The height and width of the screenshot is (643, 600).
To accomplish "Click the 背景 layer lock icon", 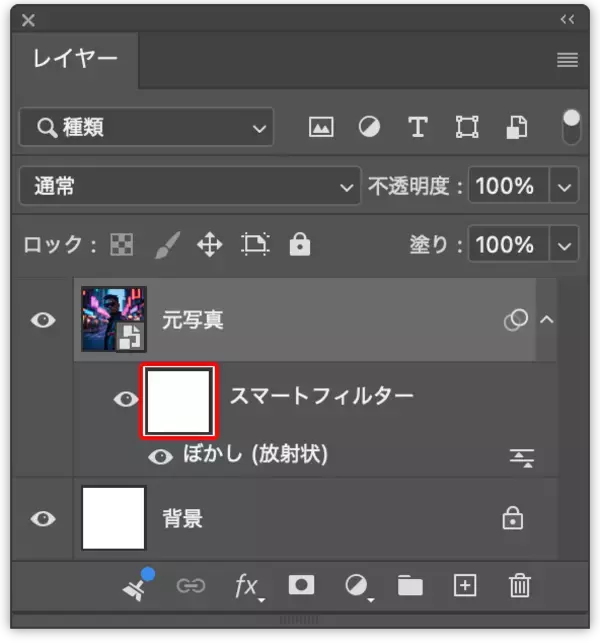I will pos(513,518).
